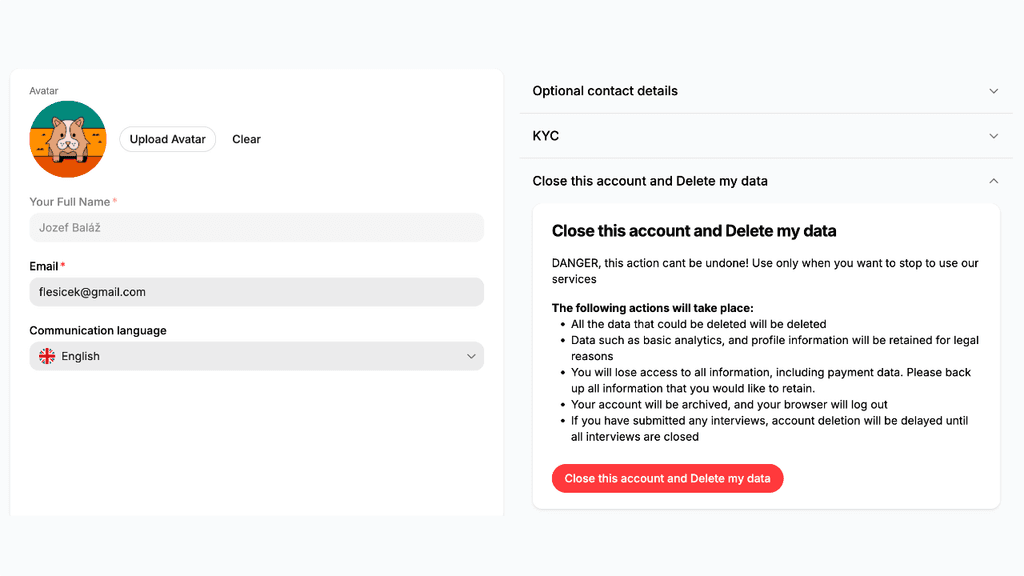Screen dimensions: 1024x576
Task: Click the Upload Avatar button
Action: 167,139
